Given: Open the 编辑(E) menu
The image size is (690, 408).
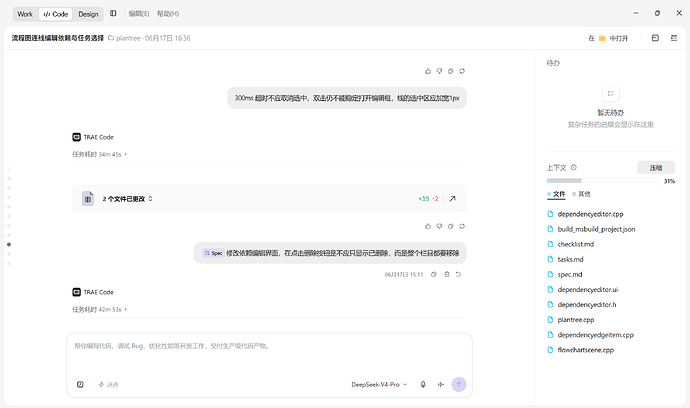Looking at the screenshot, I should [139, 14].
